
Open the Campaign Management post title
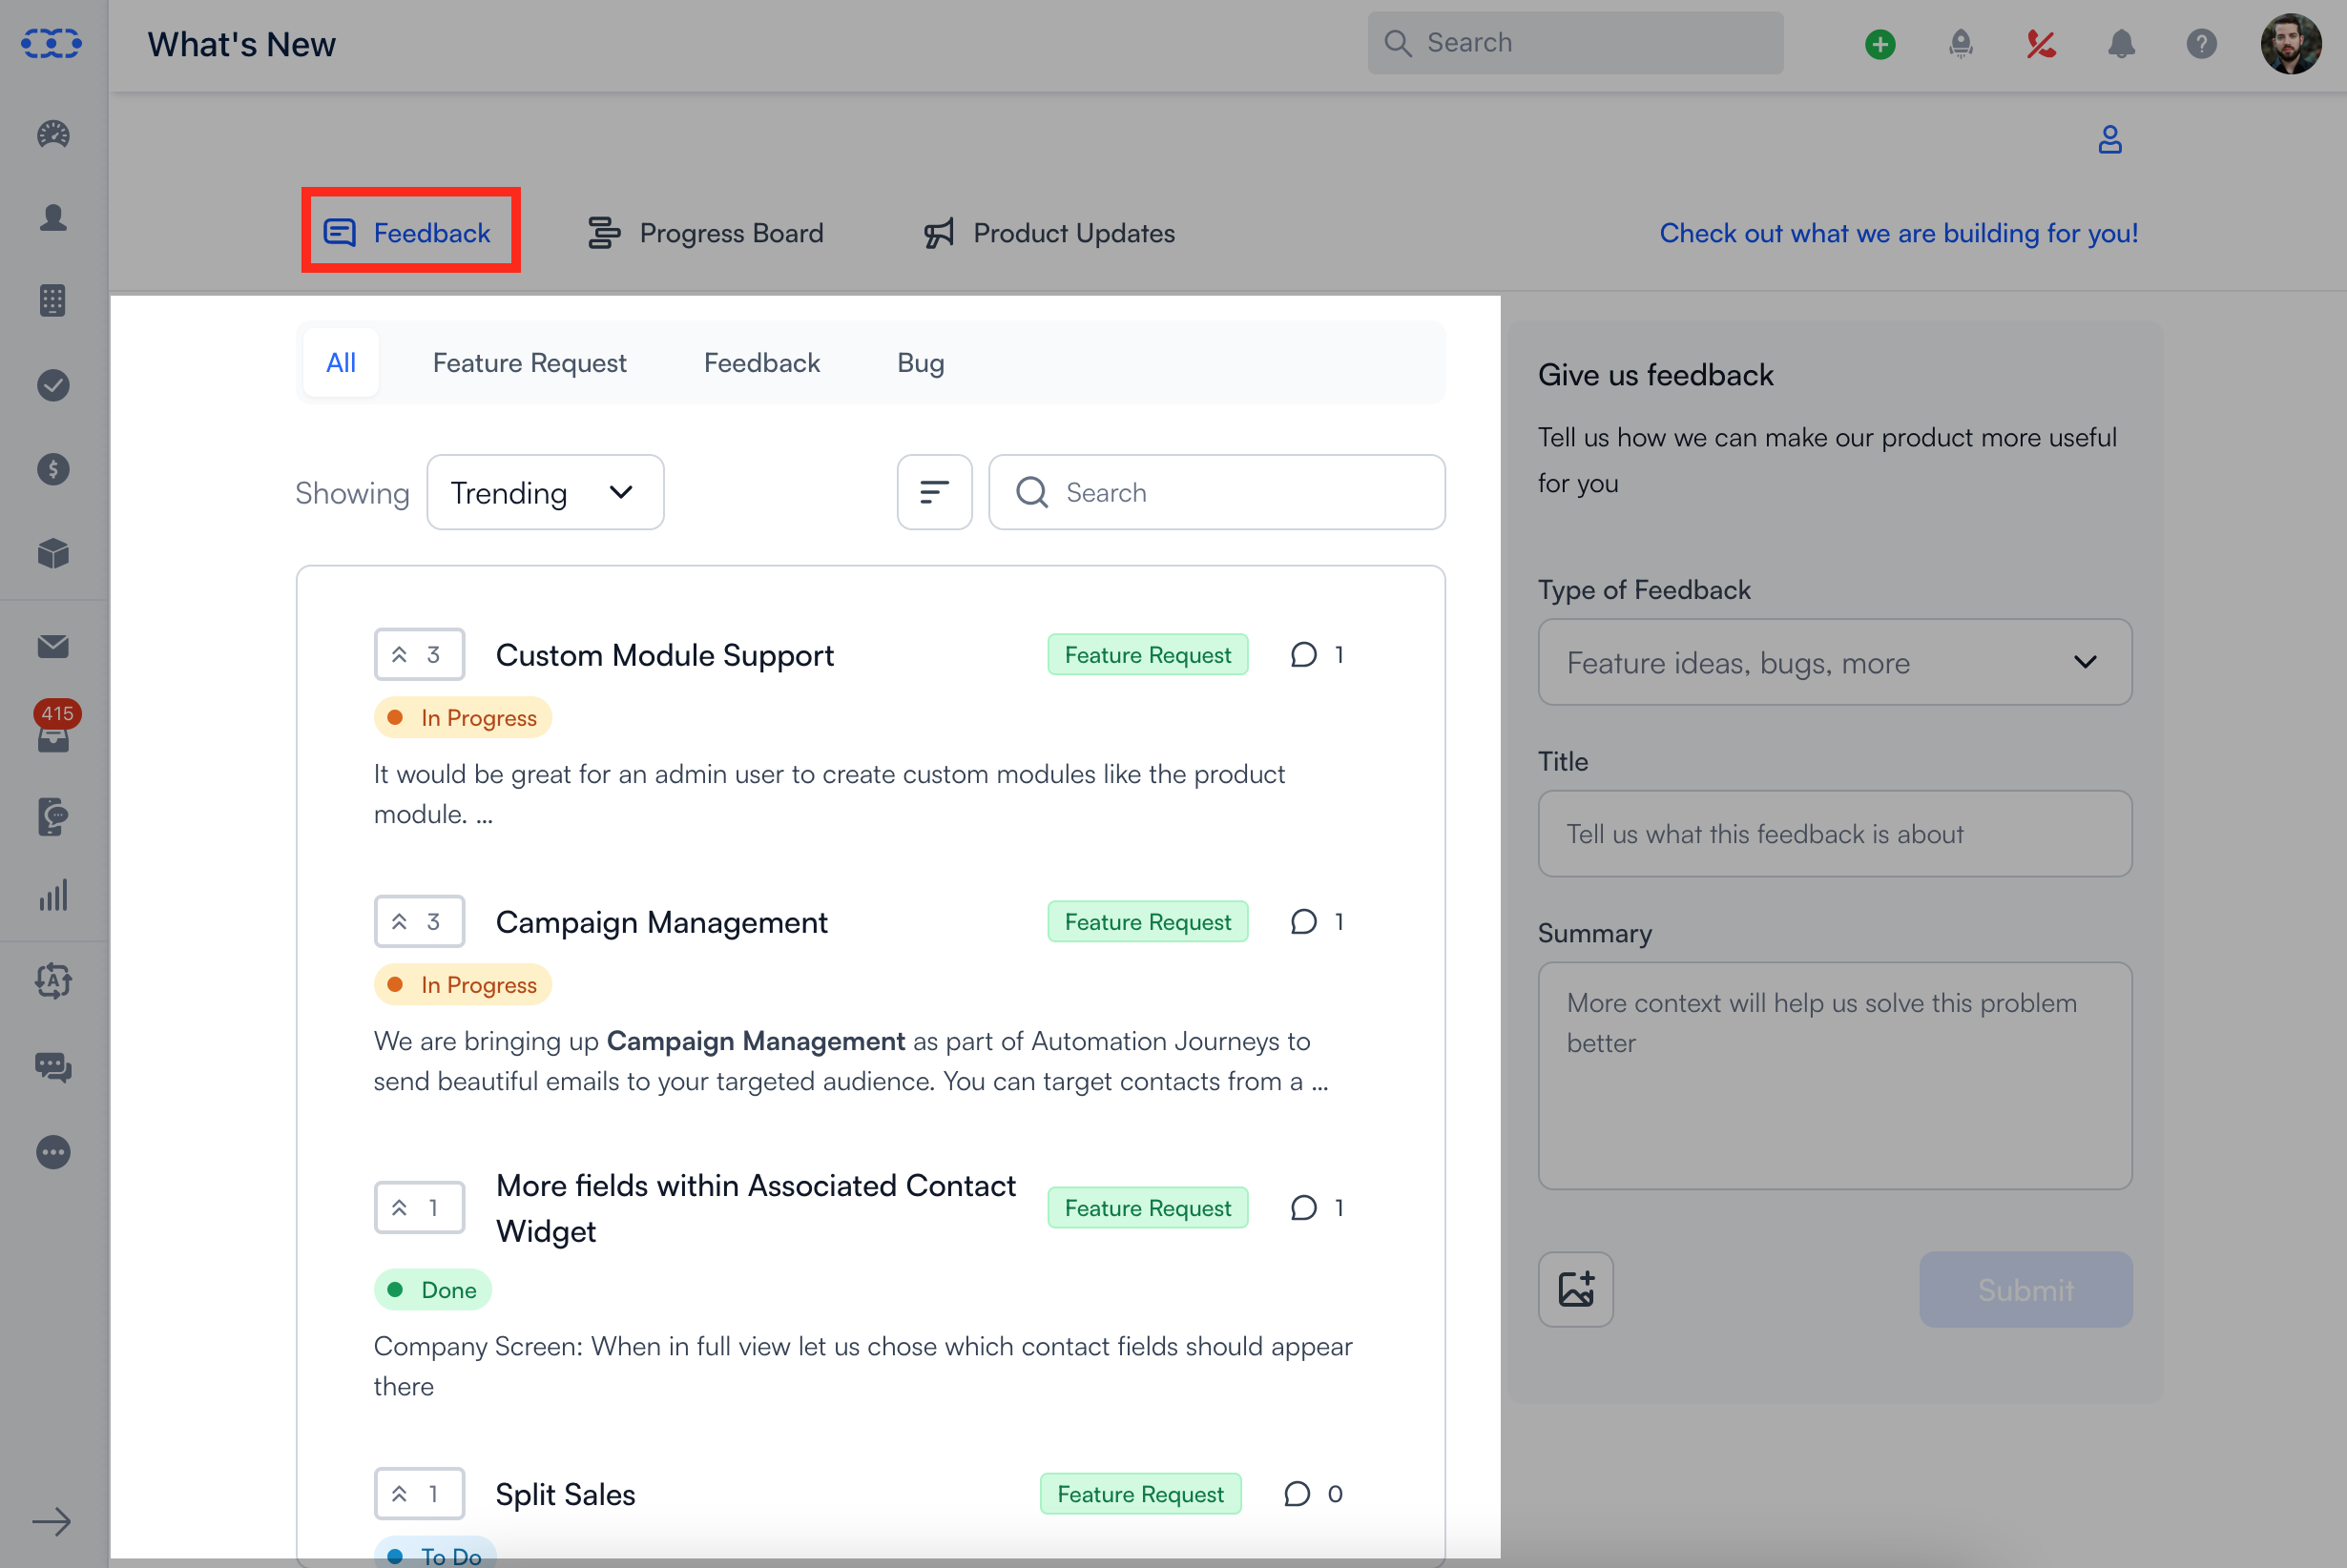click(661, 921)
